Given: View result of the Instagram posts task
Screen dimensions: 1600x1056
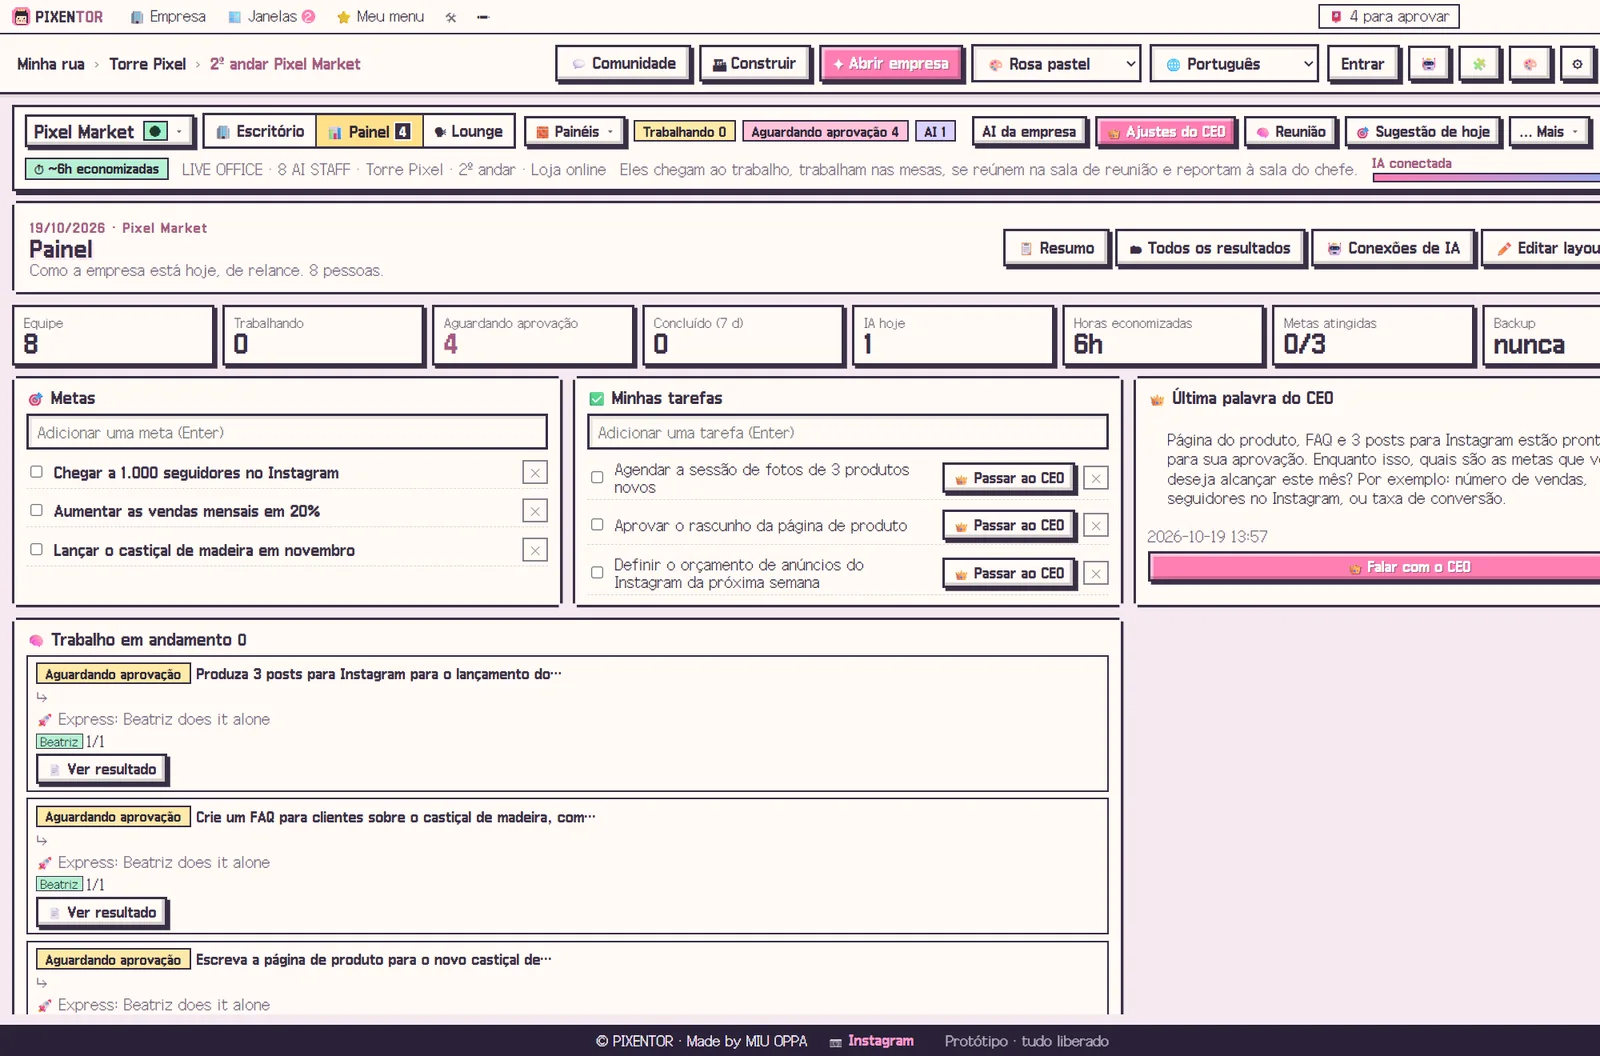Looking at the screenshot, I should click(102, 769).
